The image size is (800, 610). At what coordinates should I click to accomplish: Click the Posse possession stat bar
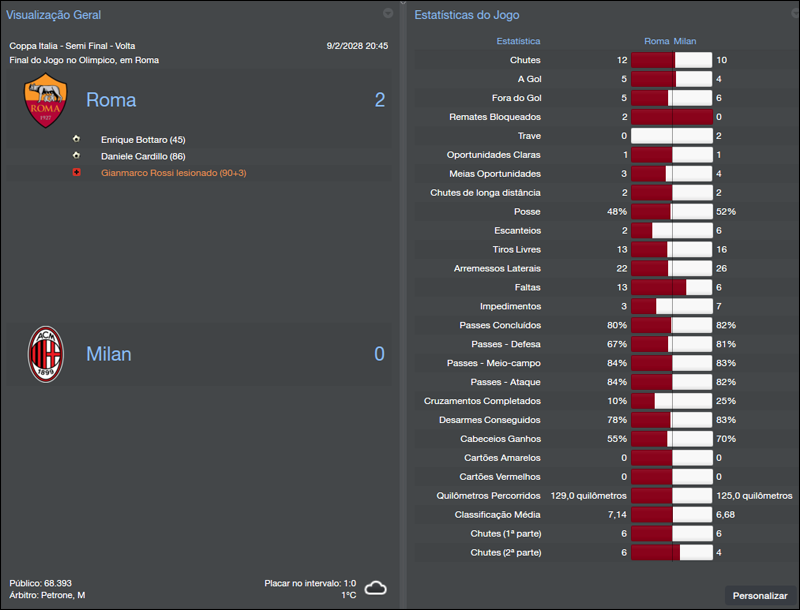click(x=671, y=211)
